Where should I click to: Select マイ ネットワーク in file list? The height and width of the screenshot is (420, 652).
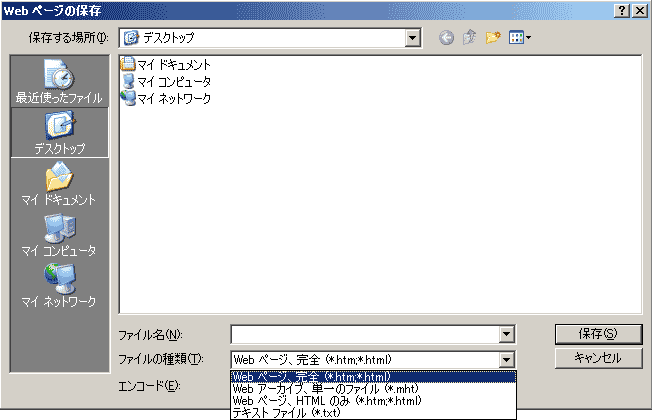click(x=166, y=98)
